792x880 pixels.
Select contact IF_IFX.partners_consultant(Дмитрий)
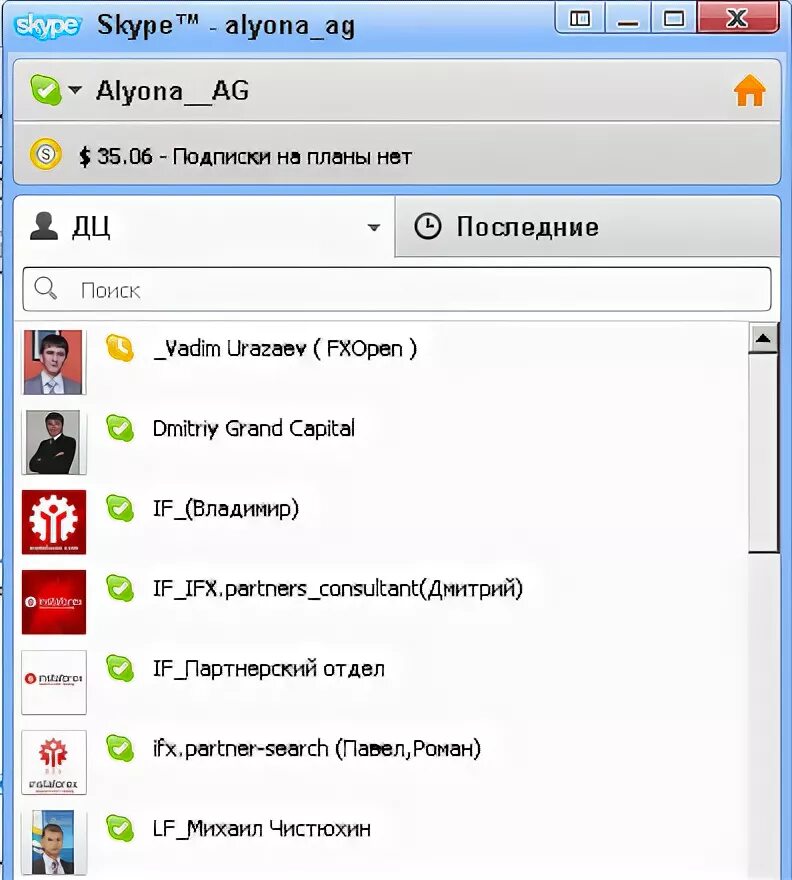pyautogui.click(x=382, y=602)
